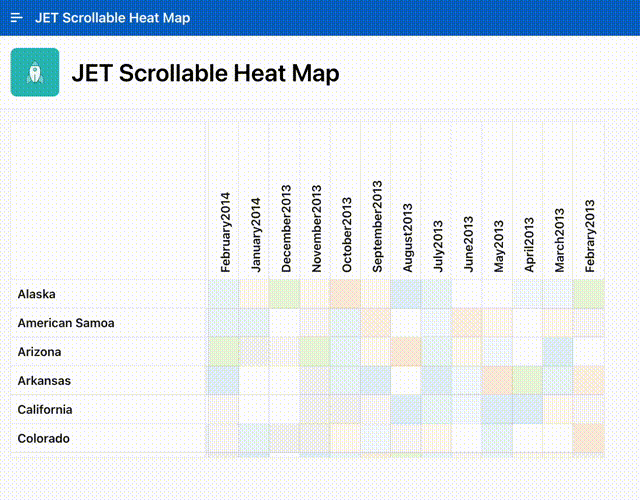Click Alaska October2013 heat map cell

click(x=345, y=294)
